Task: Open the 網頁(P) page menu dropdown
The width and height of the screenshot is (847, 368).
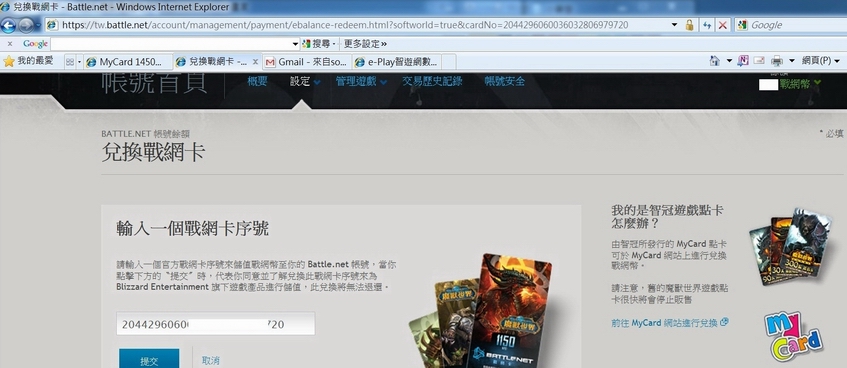Action: [821, 61]
